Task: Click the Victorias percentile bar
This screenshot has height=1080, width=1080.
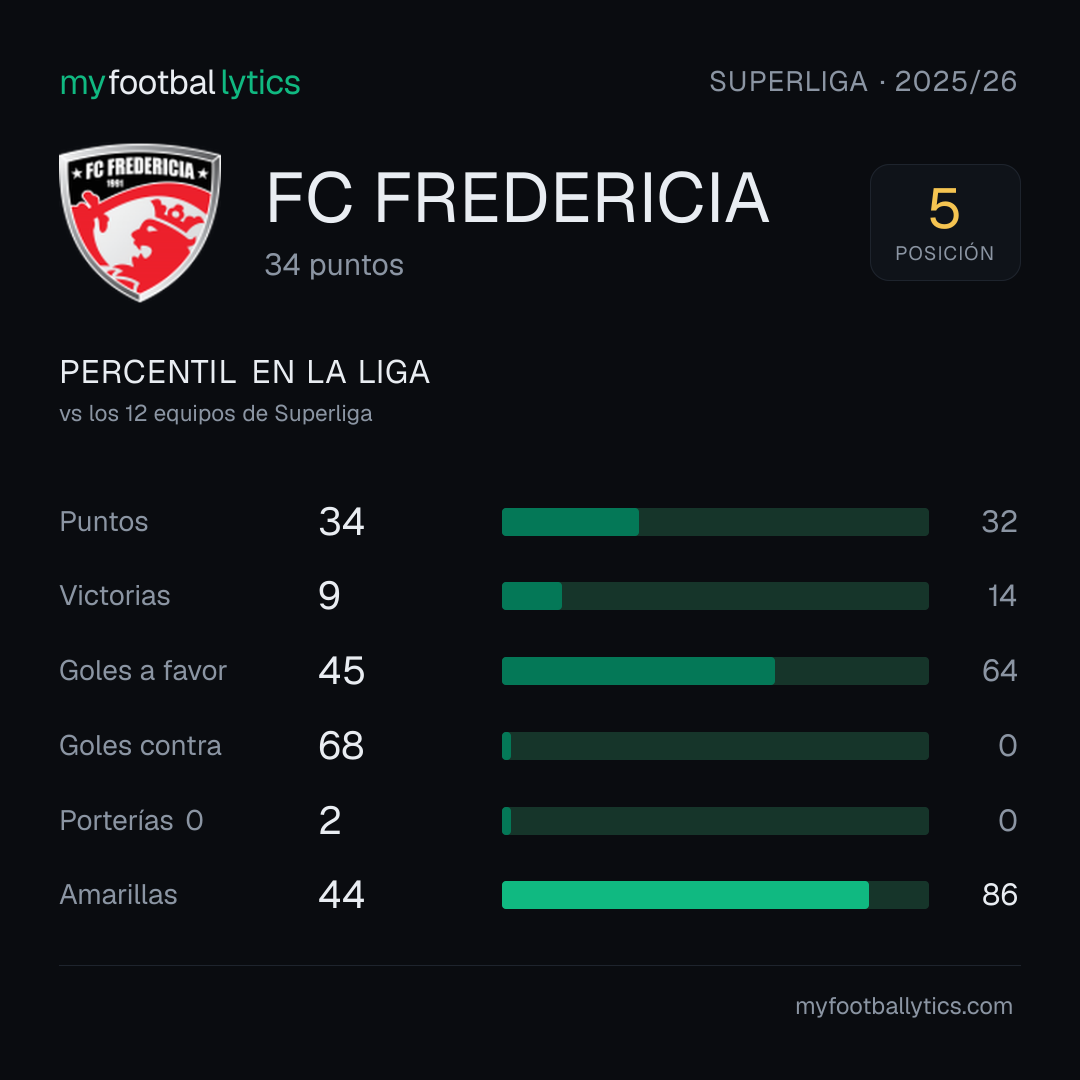Action: (715, 596)
